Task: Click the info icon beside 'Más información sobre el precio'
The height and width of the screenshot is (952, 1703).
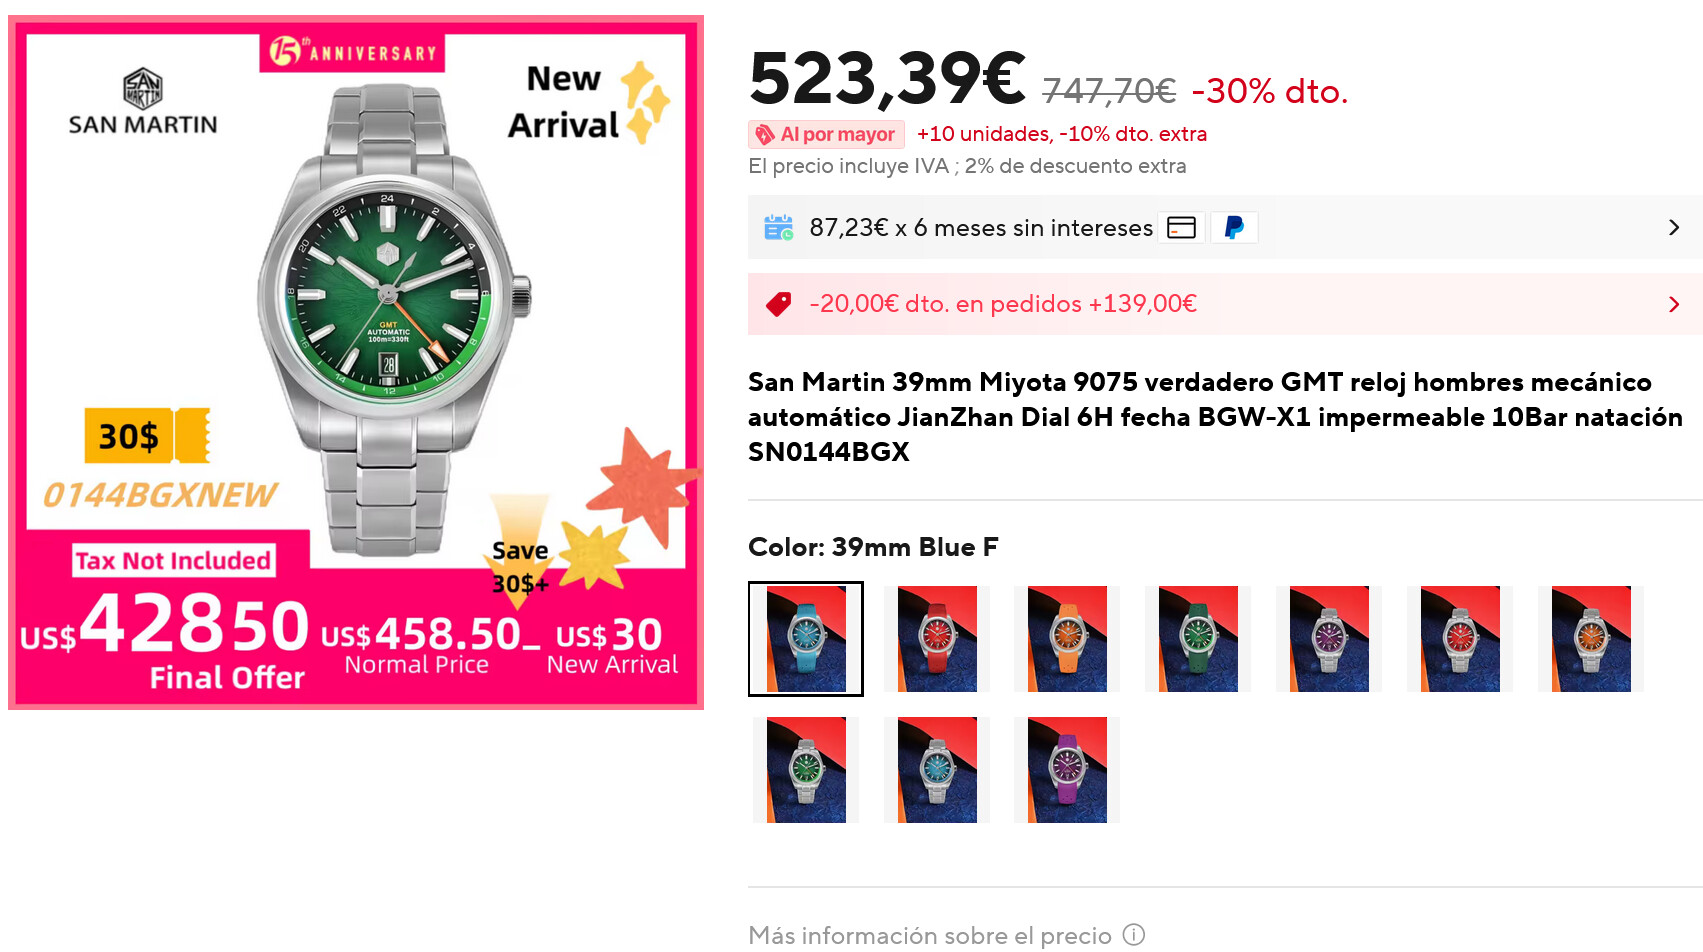Action: tap(1133, 935)
